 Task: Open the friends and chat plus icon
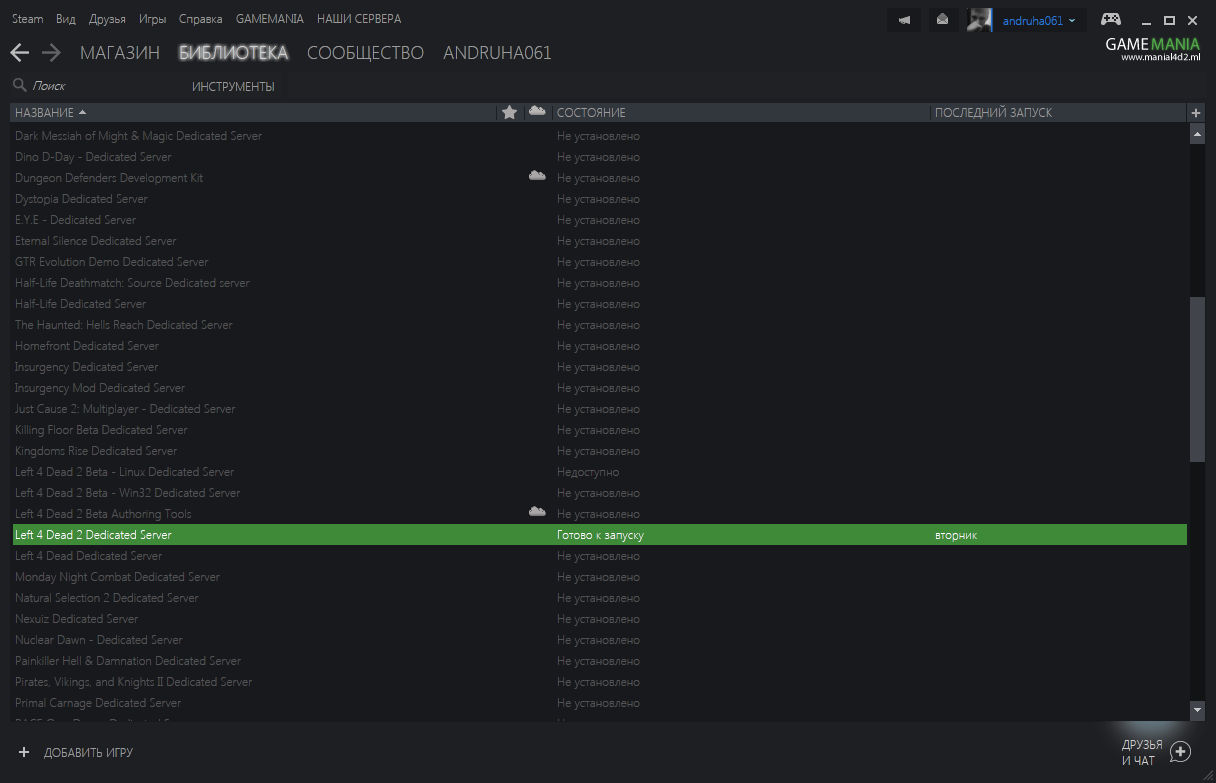(x=1180, y=752)
